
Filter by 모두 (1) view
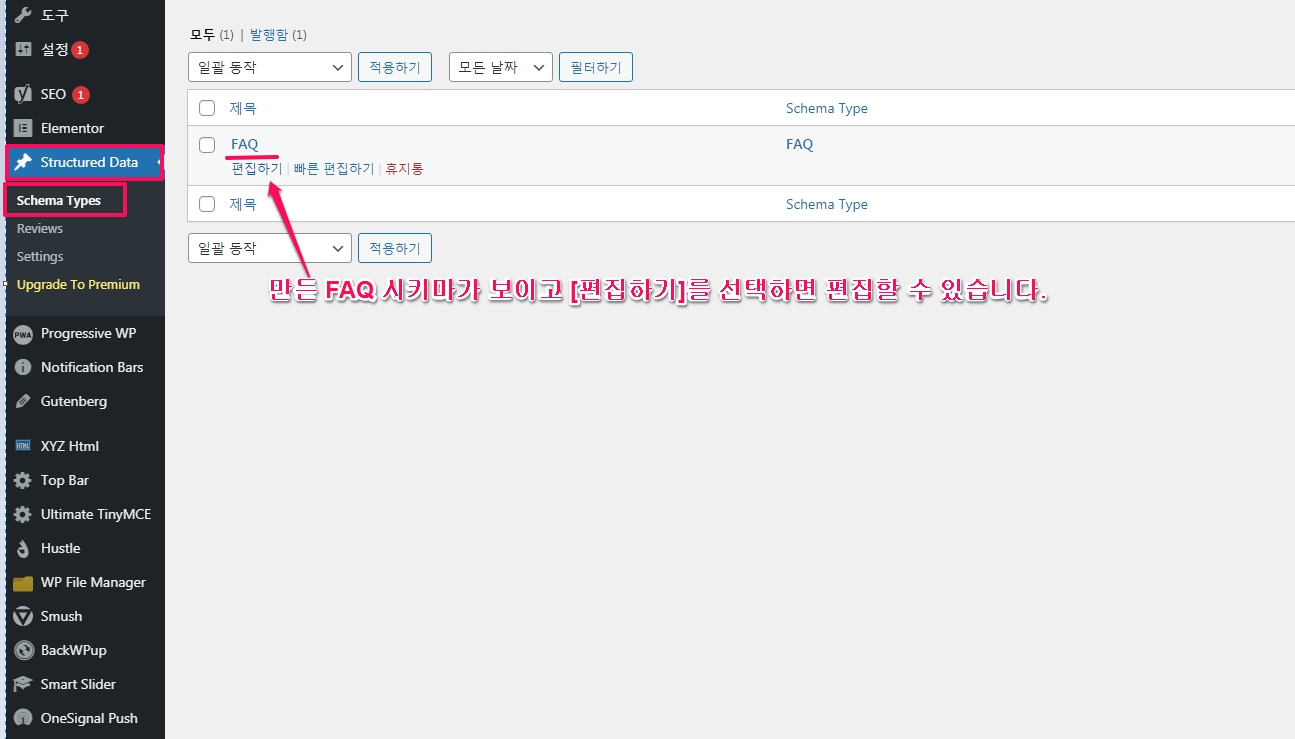pos(211,35)
